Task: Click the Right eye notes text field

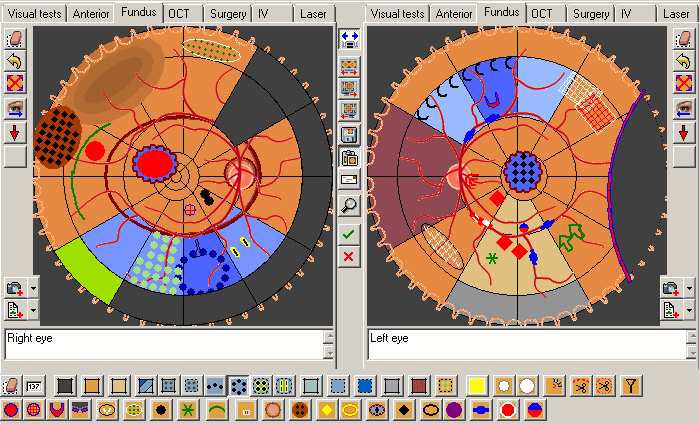Action: pos(160,344)
